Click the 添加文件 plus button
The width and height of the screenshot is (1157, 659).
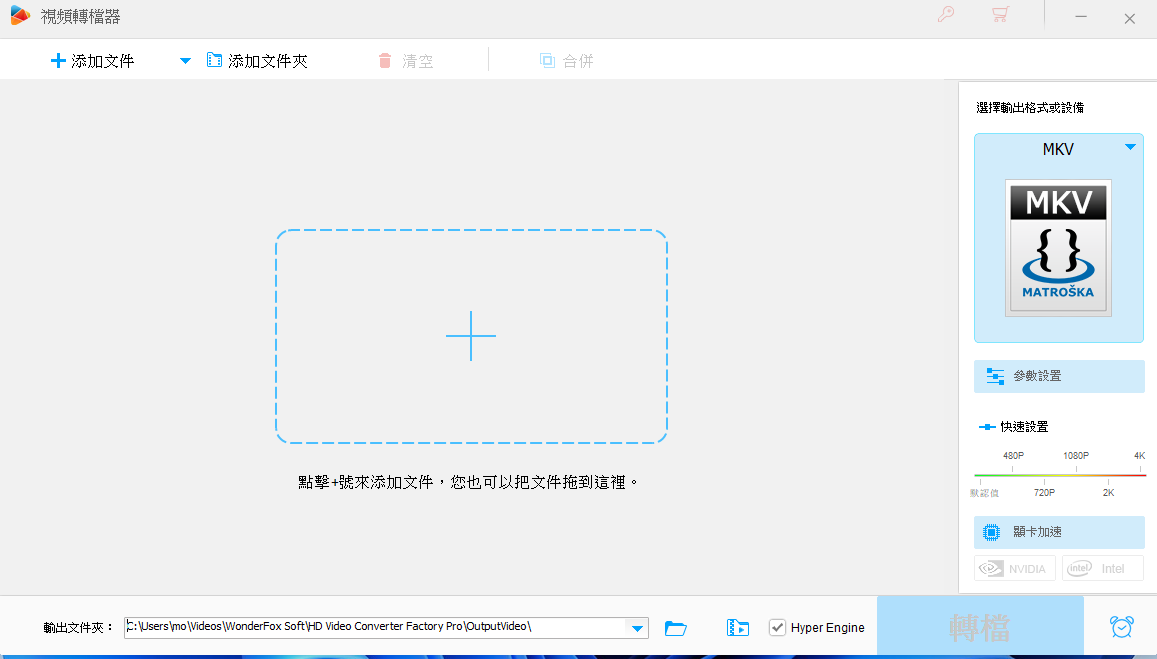coord(91,61)
